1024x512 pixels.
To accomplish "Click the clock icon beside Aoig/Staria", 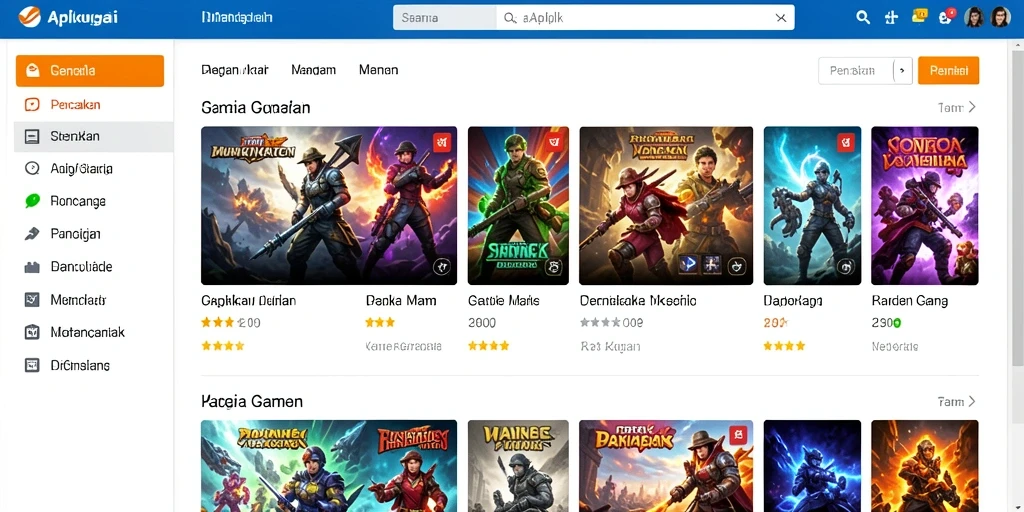I will [31, 168].
